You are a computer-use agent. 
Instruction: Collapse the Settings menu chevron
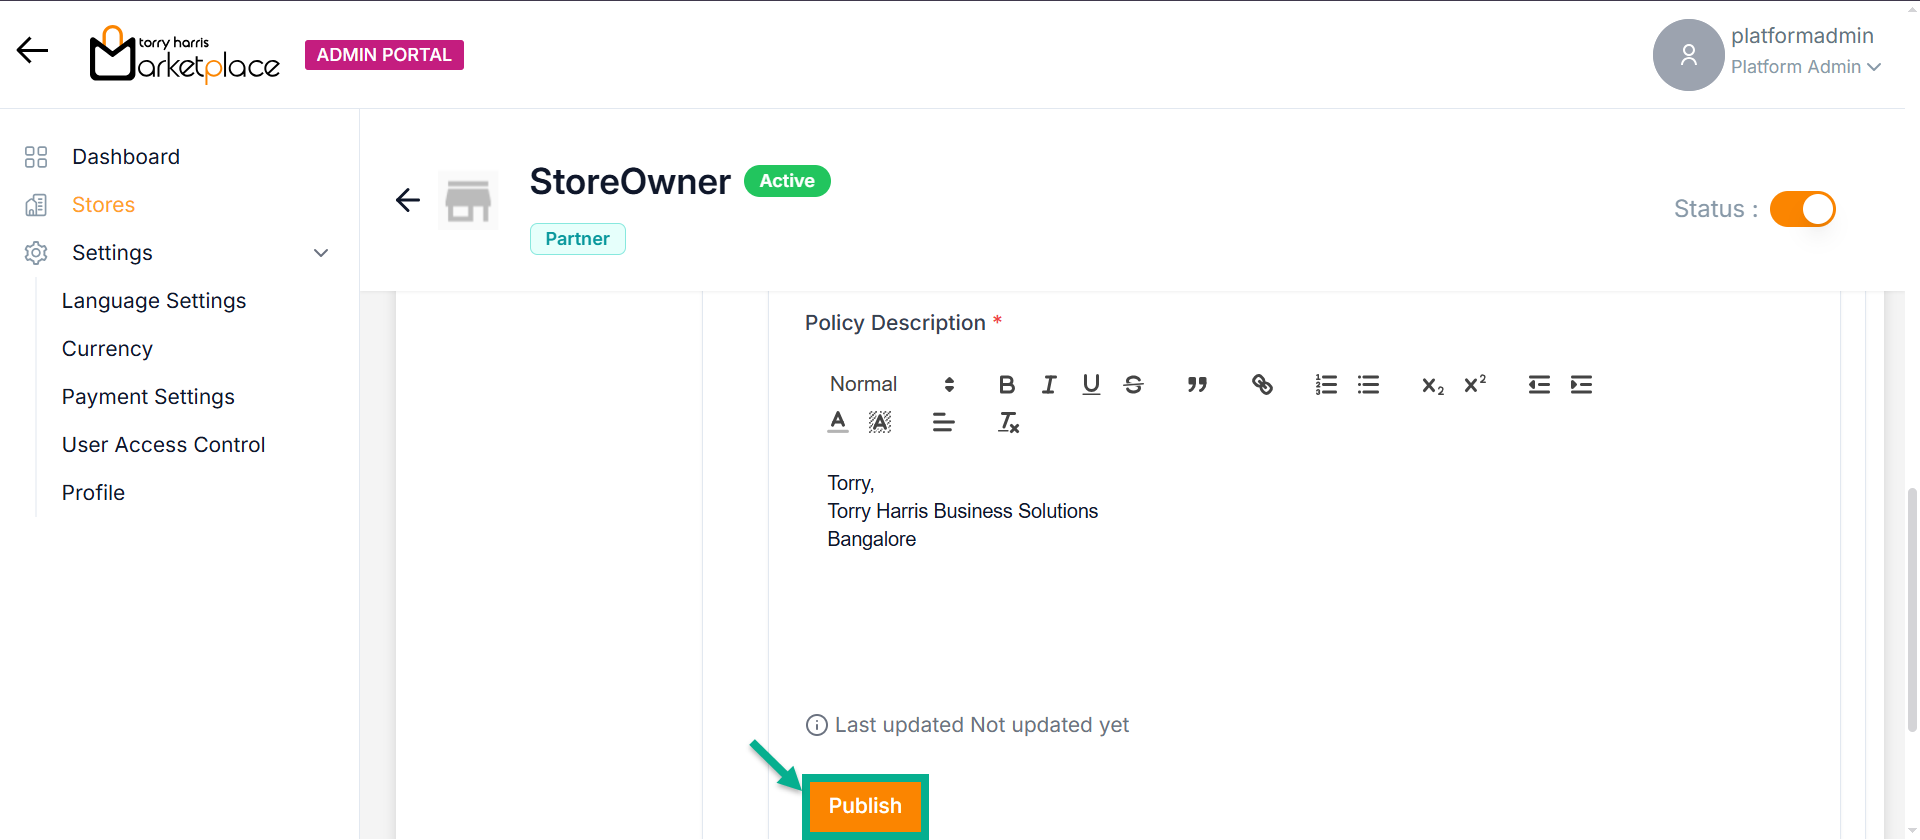pyautogui.click(x=321, y=253)
